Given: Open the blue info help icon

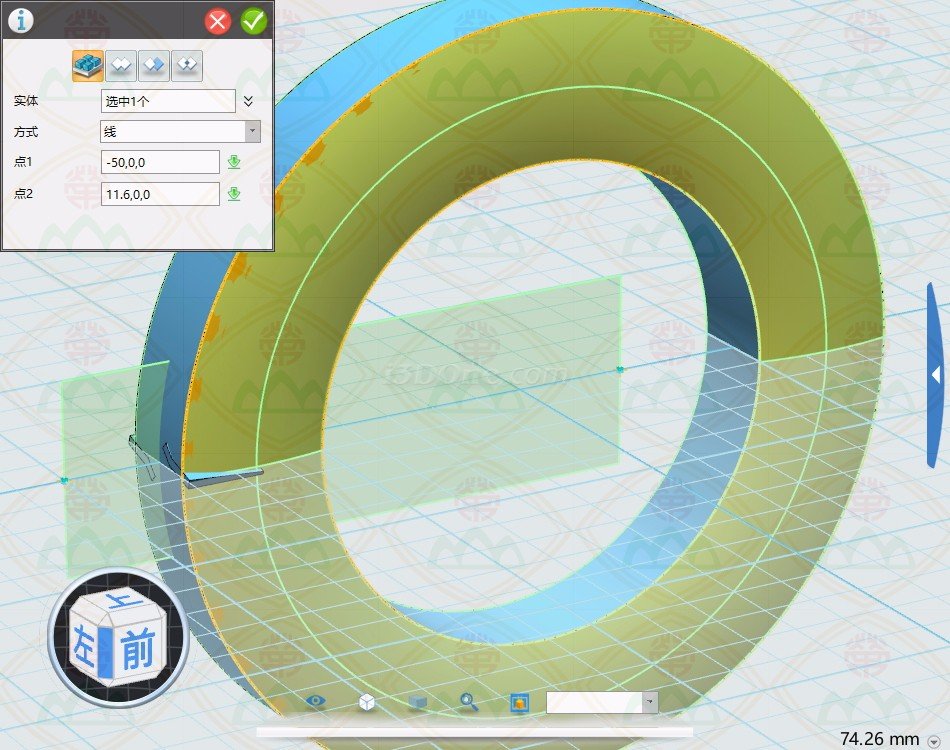Looking at the screenshot, I should click(x=21, y=21).
